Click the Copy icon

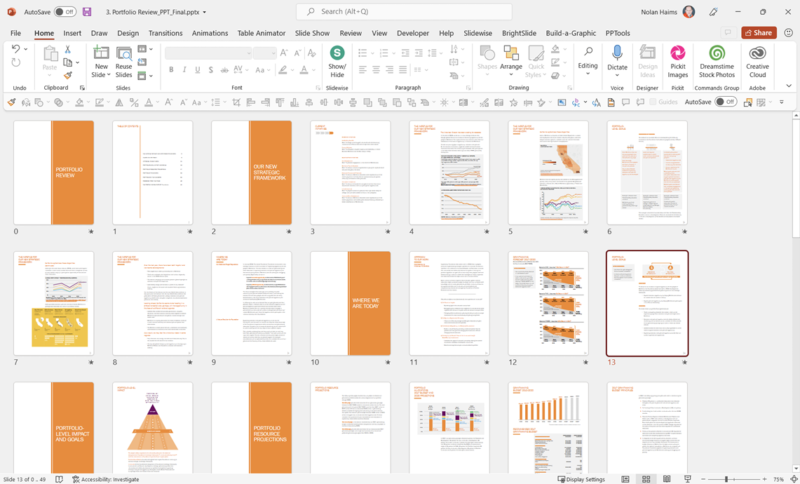(67, 62)
